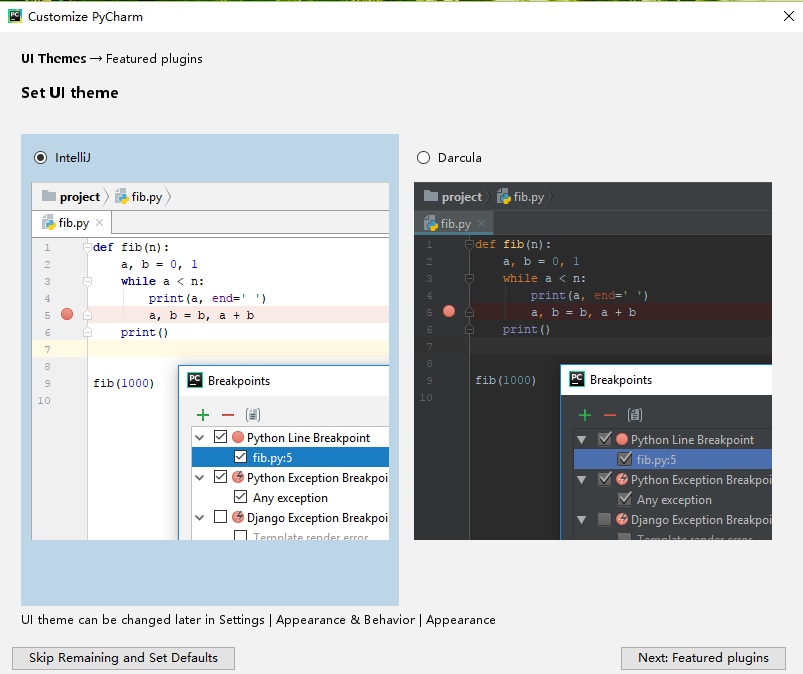Toggle Python Line Breakpoint checkbox in Darcula preview
Image resolution: width=803 pixels, height=674 pixels.
[605, 439]
